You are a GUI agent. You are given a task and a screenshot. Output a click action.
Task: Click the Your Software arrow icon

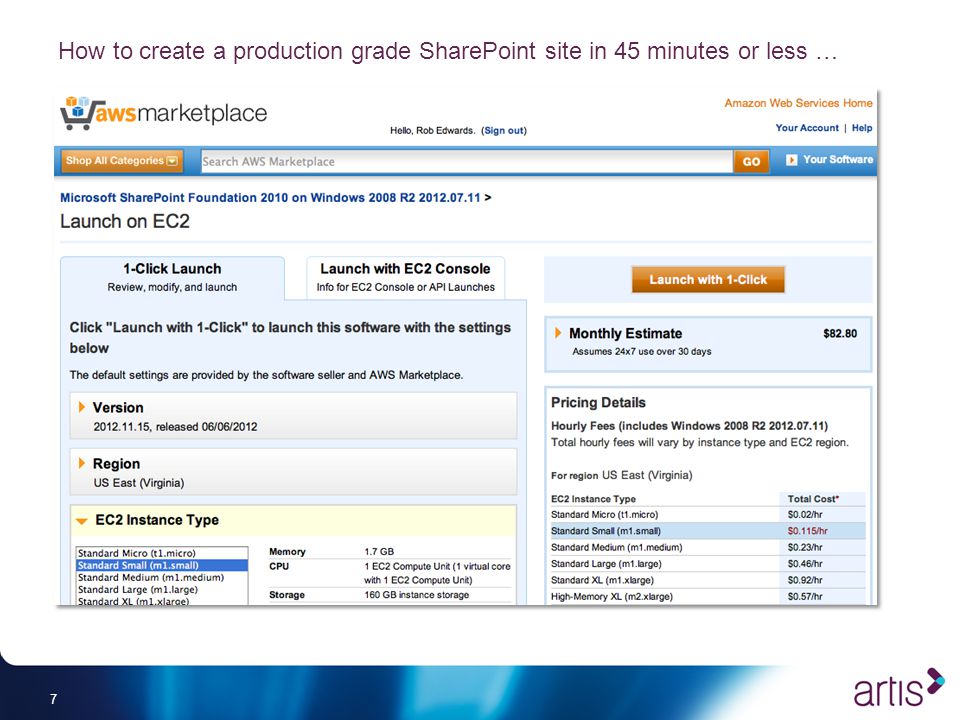[791, 160]
